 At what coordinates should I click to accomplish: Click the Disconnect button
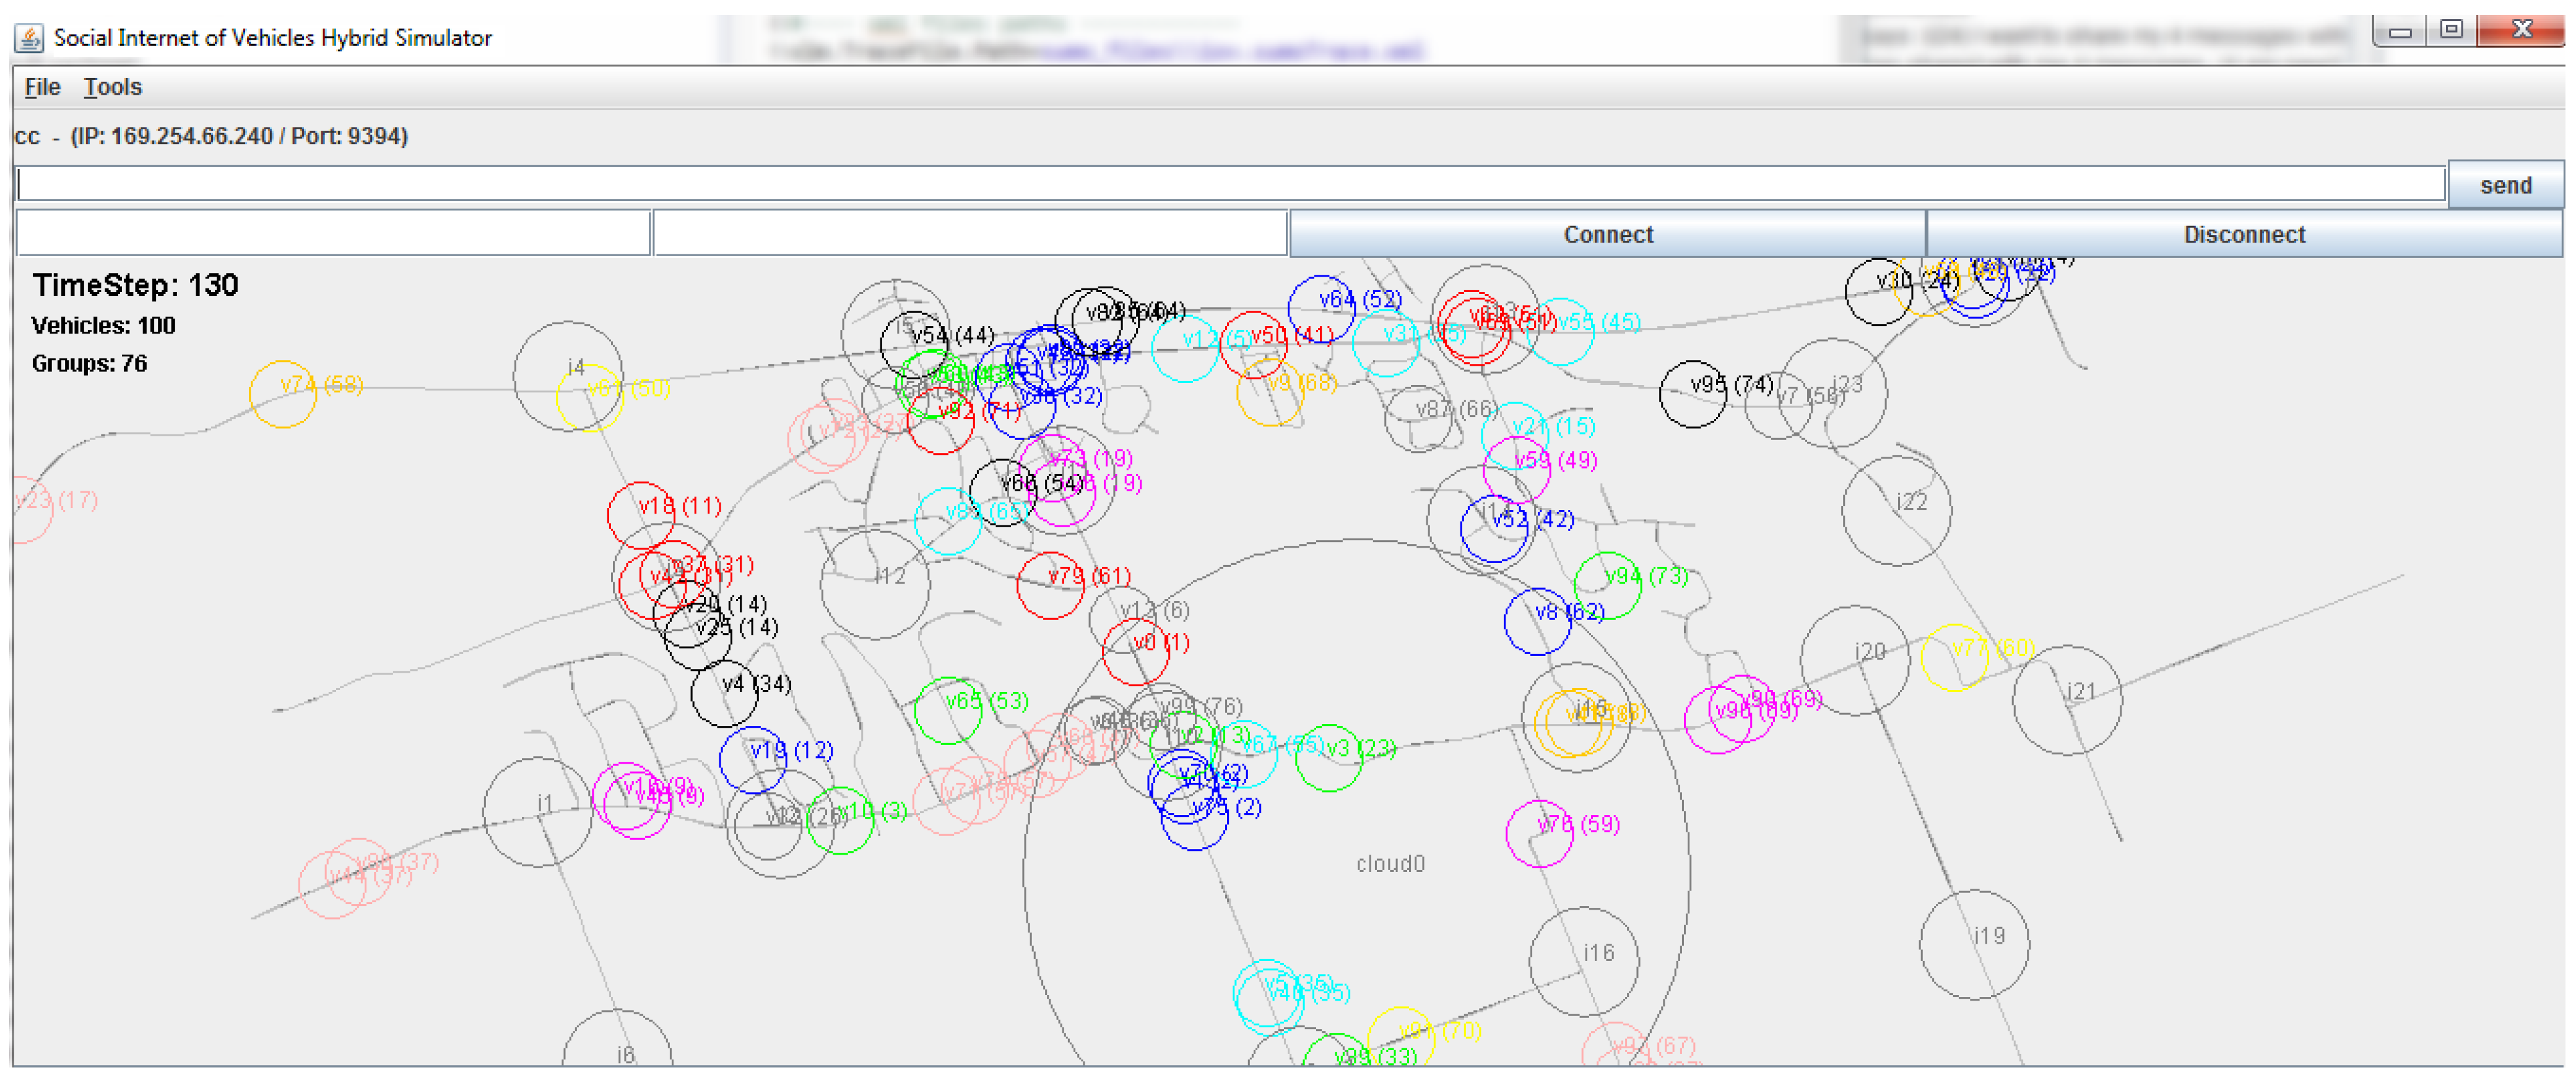2244,234
